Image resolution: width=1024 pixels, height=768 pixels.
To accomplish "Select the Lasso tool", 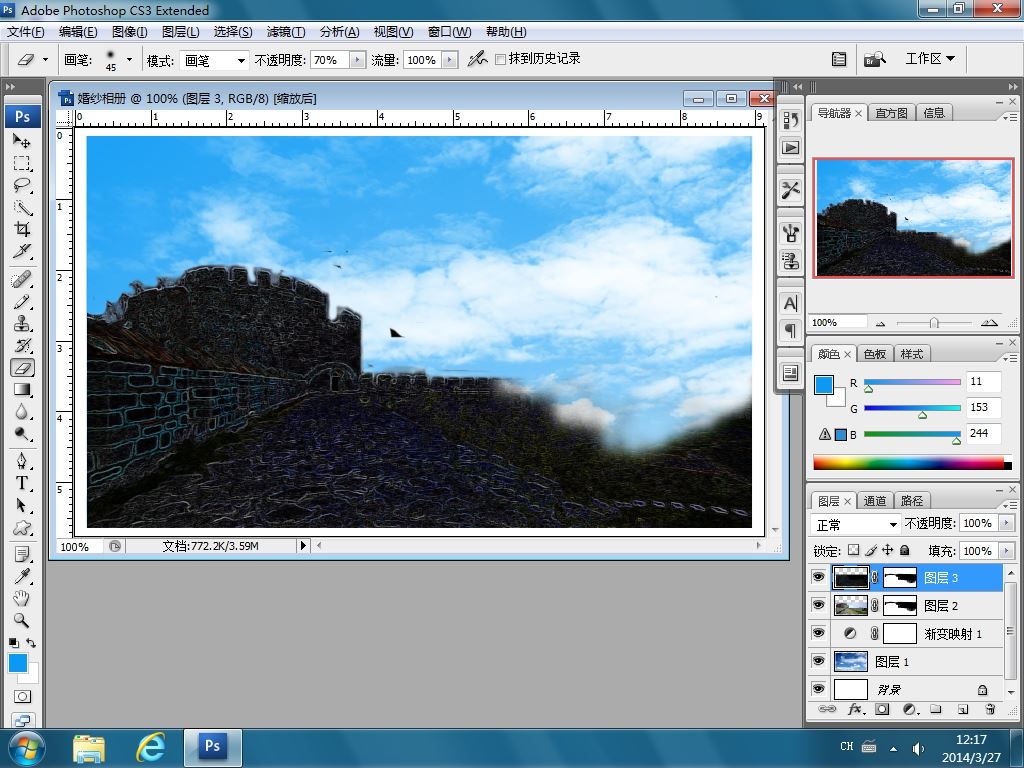I will pos(22,185).
